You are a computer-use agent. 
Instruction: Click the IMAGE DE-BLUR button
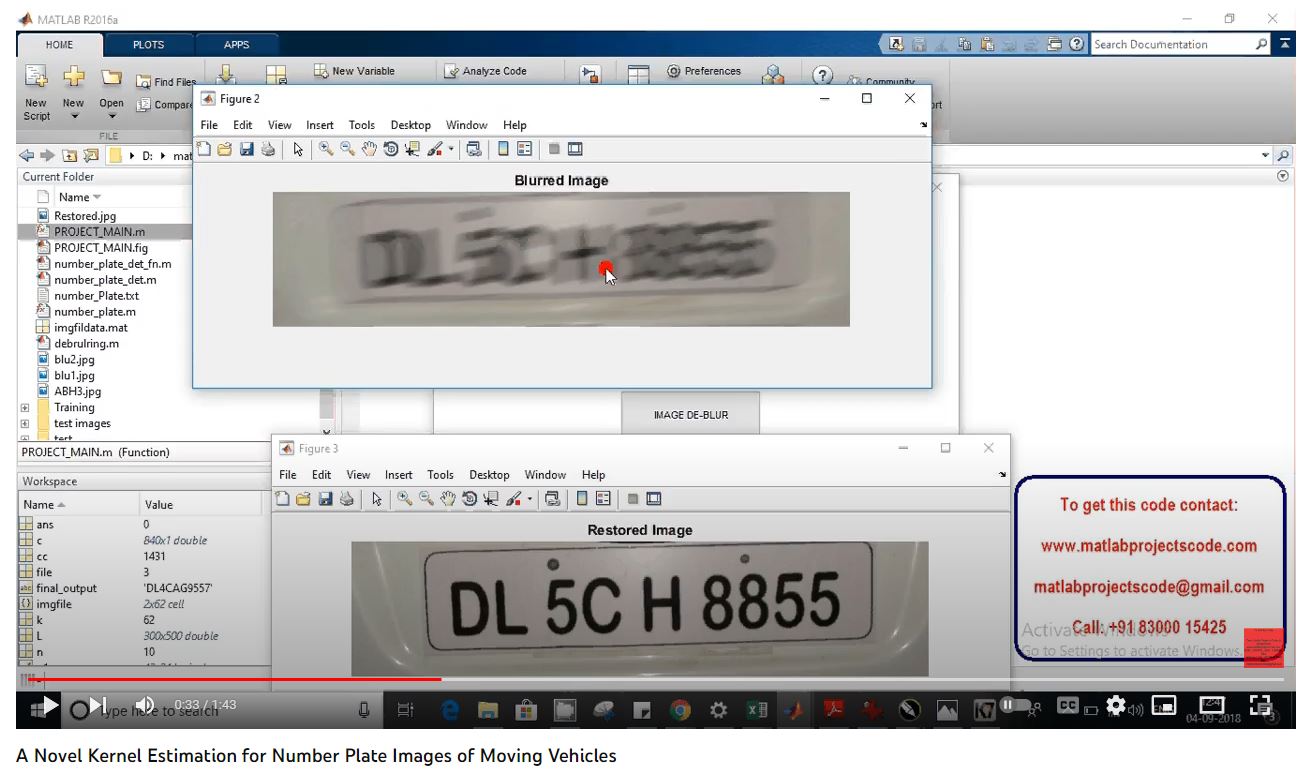click(690, 415)
